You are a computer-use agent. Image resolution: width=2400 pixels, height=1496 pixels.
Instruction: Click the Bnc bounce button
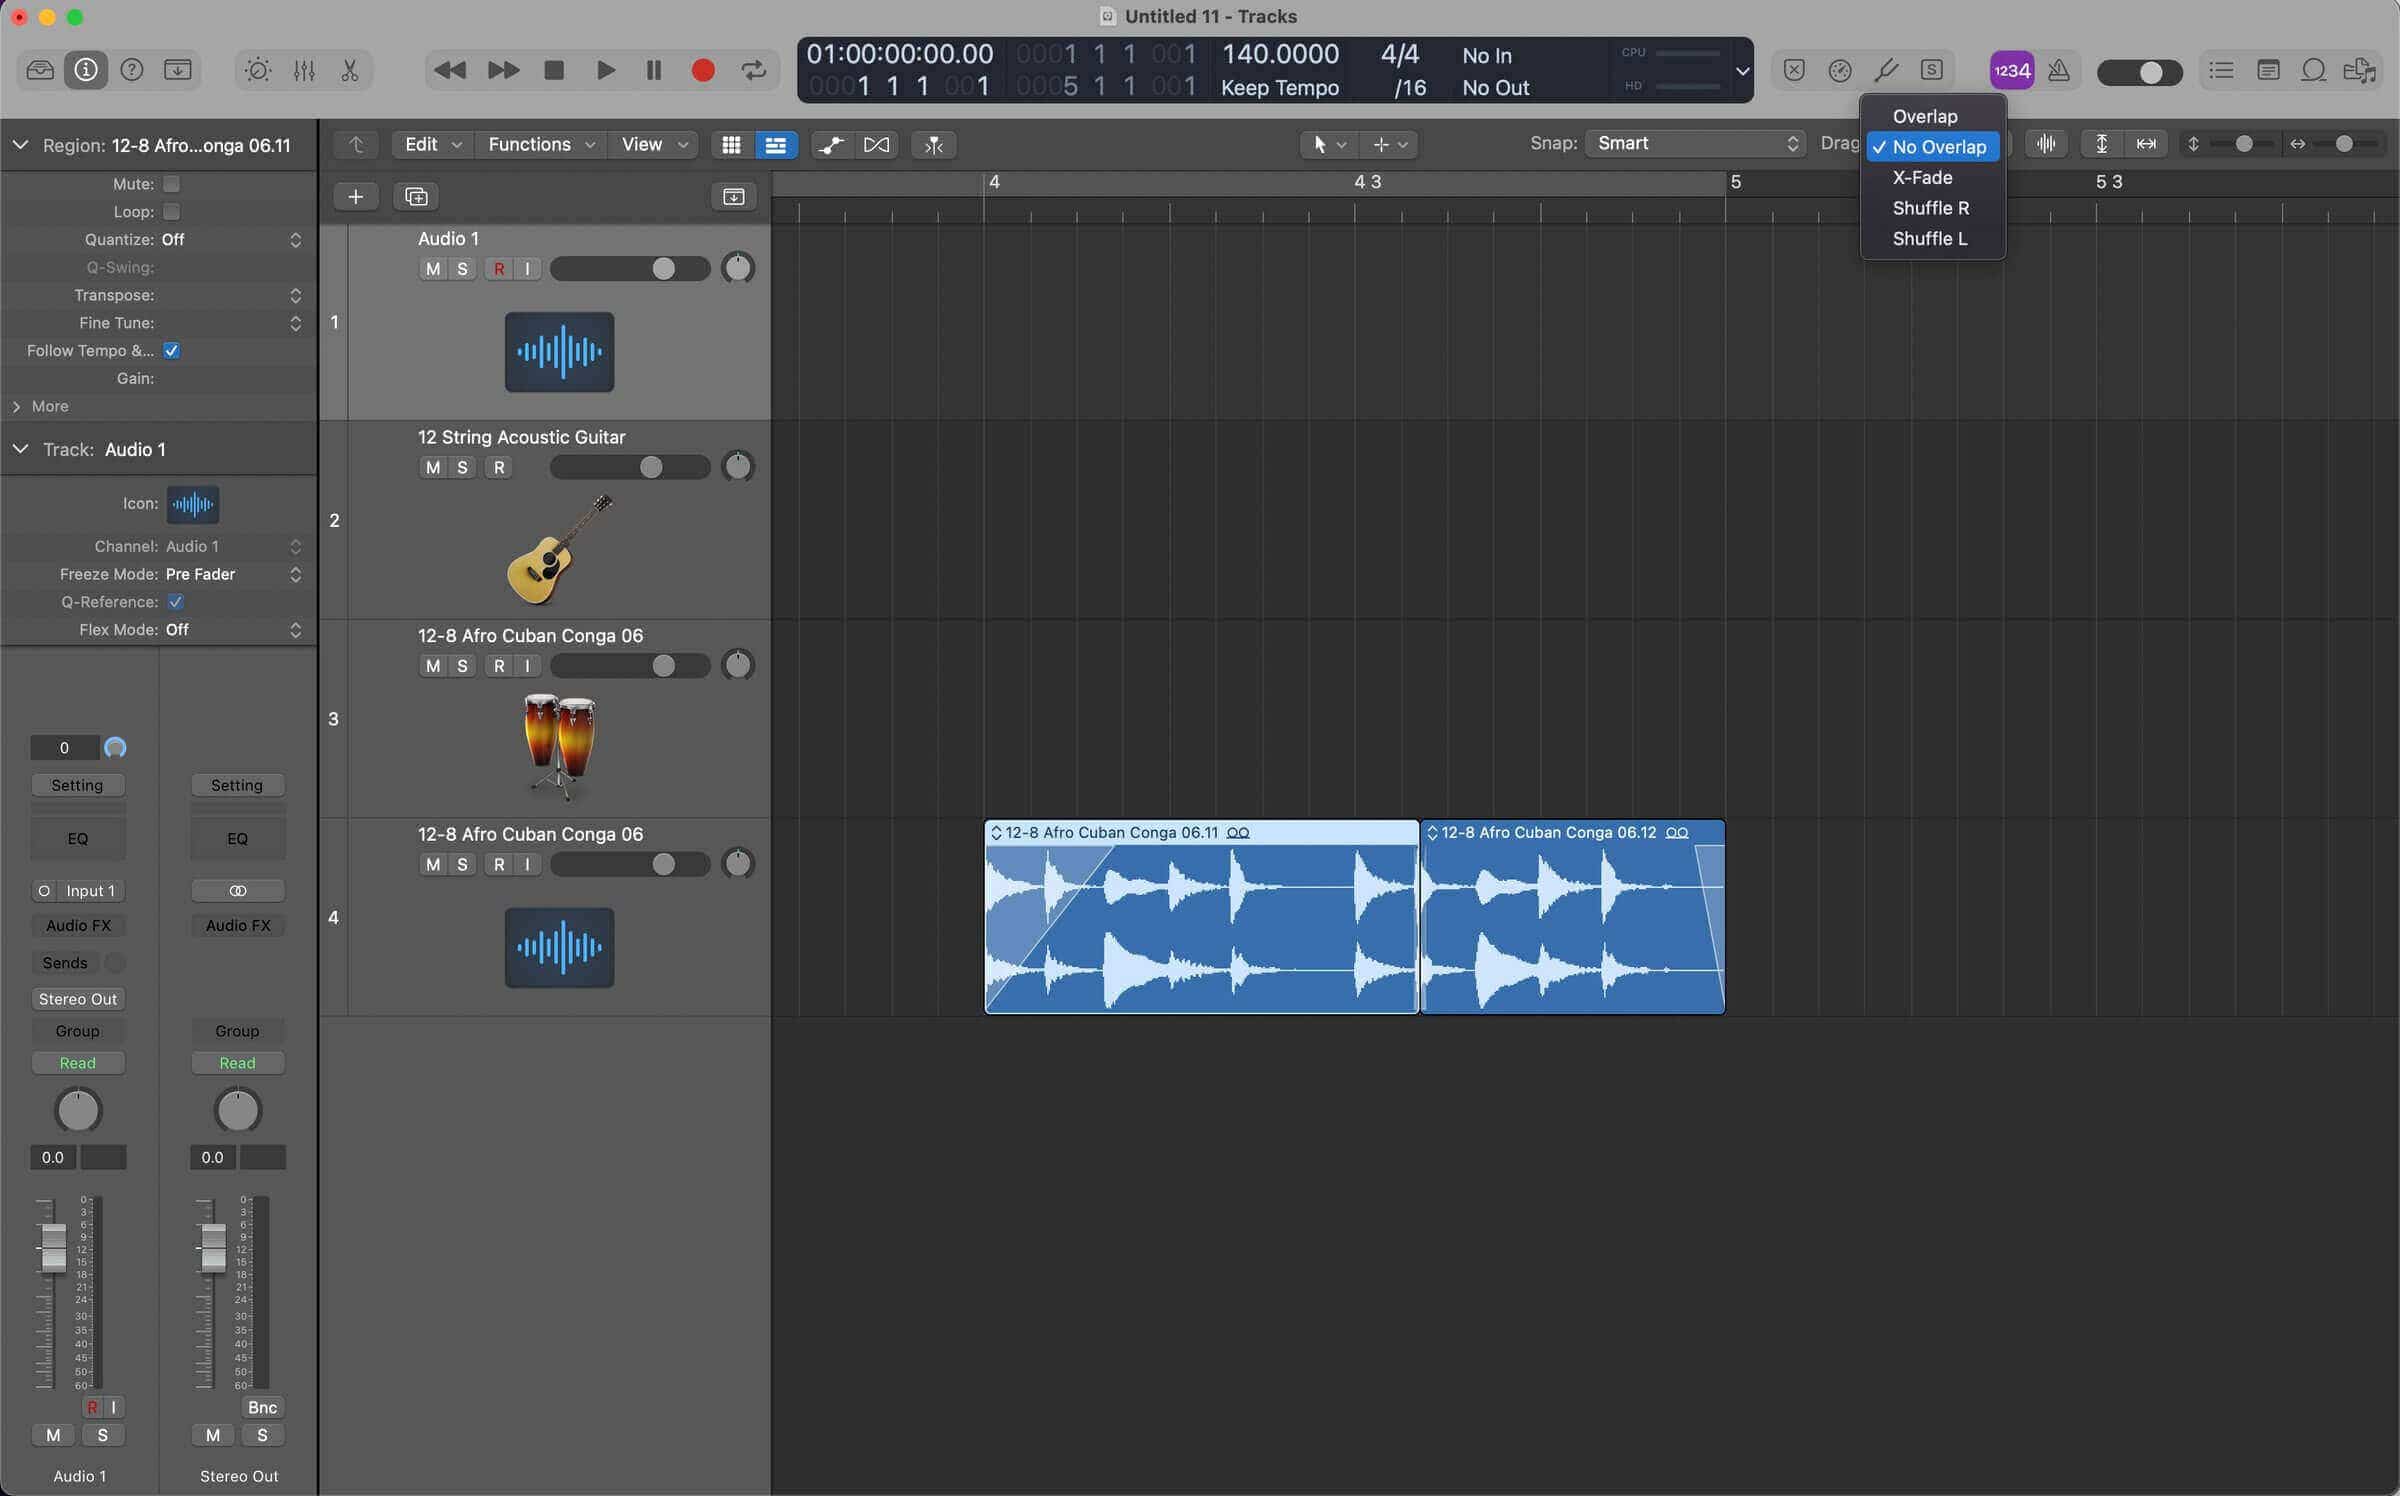point(262,1408)
